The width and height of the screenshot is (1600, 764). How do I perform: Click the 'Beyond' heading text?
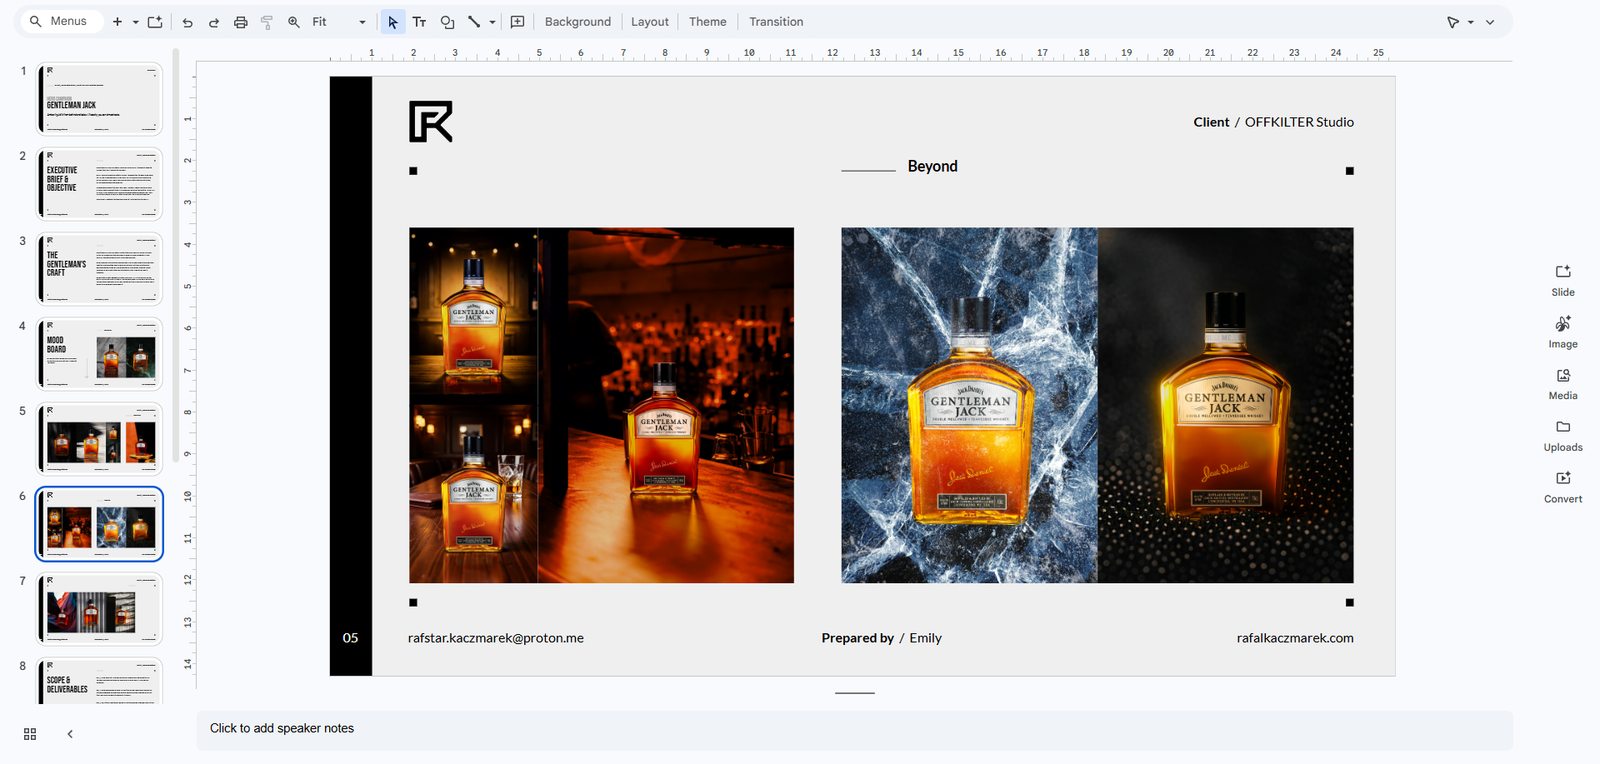932,166
